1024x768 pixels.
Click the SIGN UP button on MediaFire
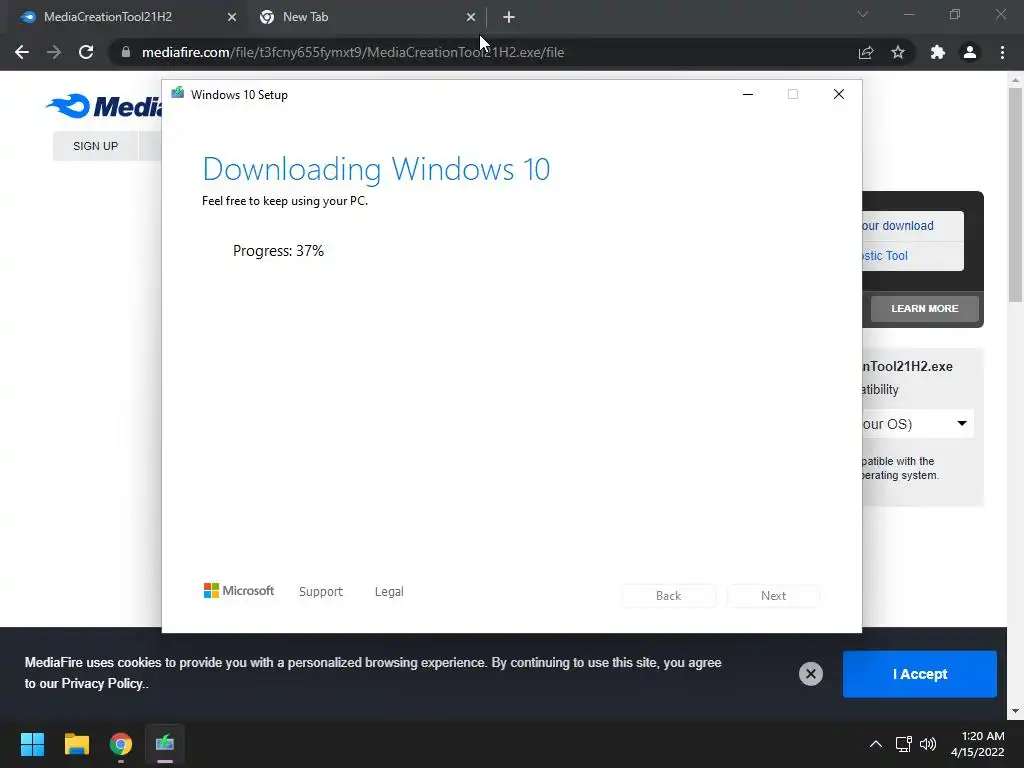click(95, 146)
